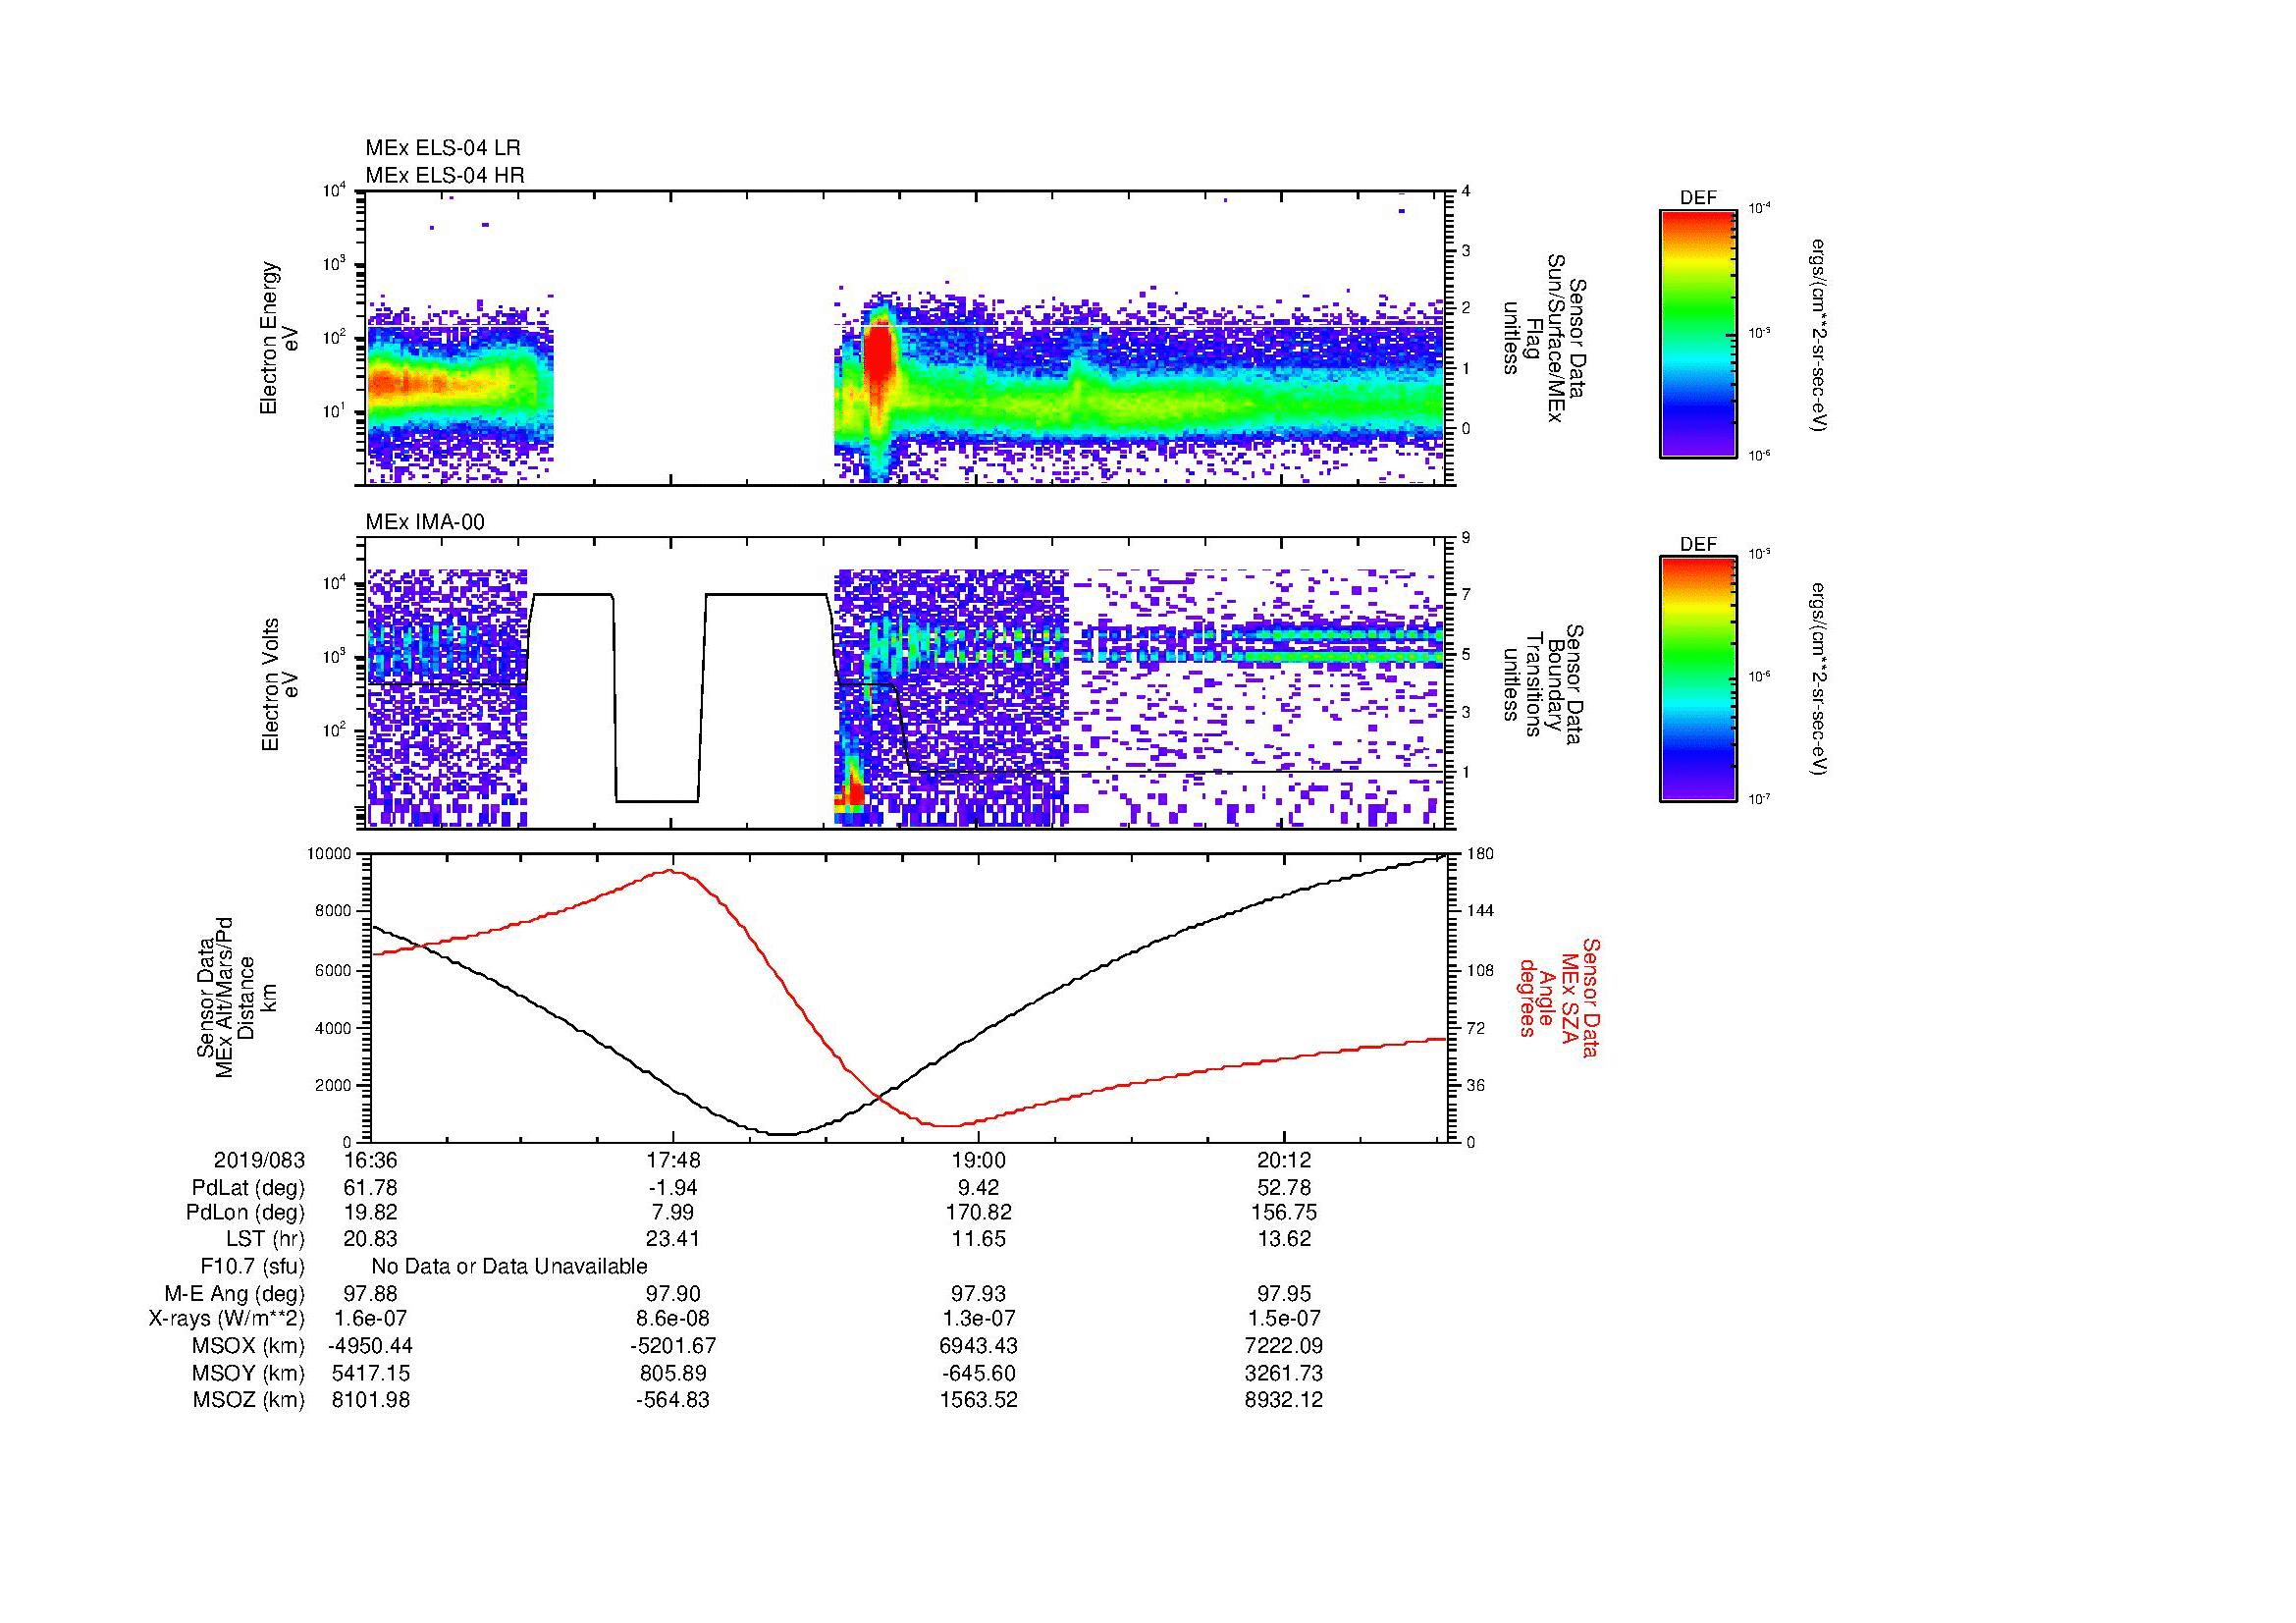
Task: Click the '20:12' time tick label
Action: coord(1283,1161)
